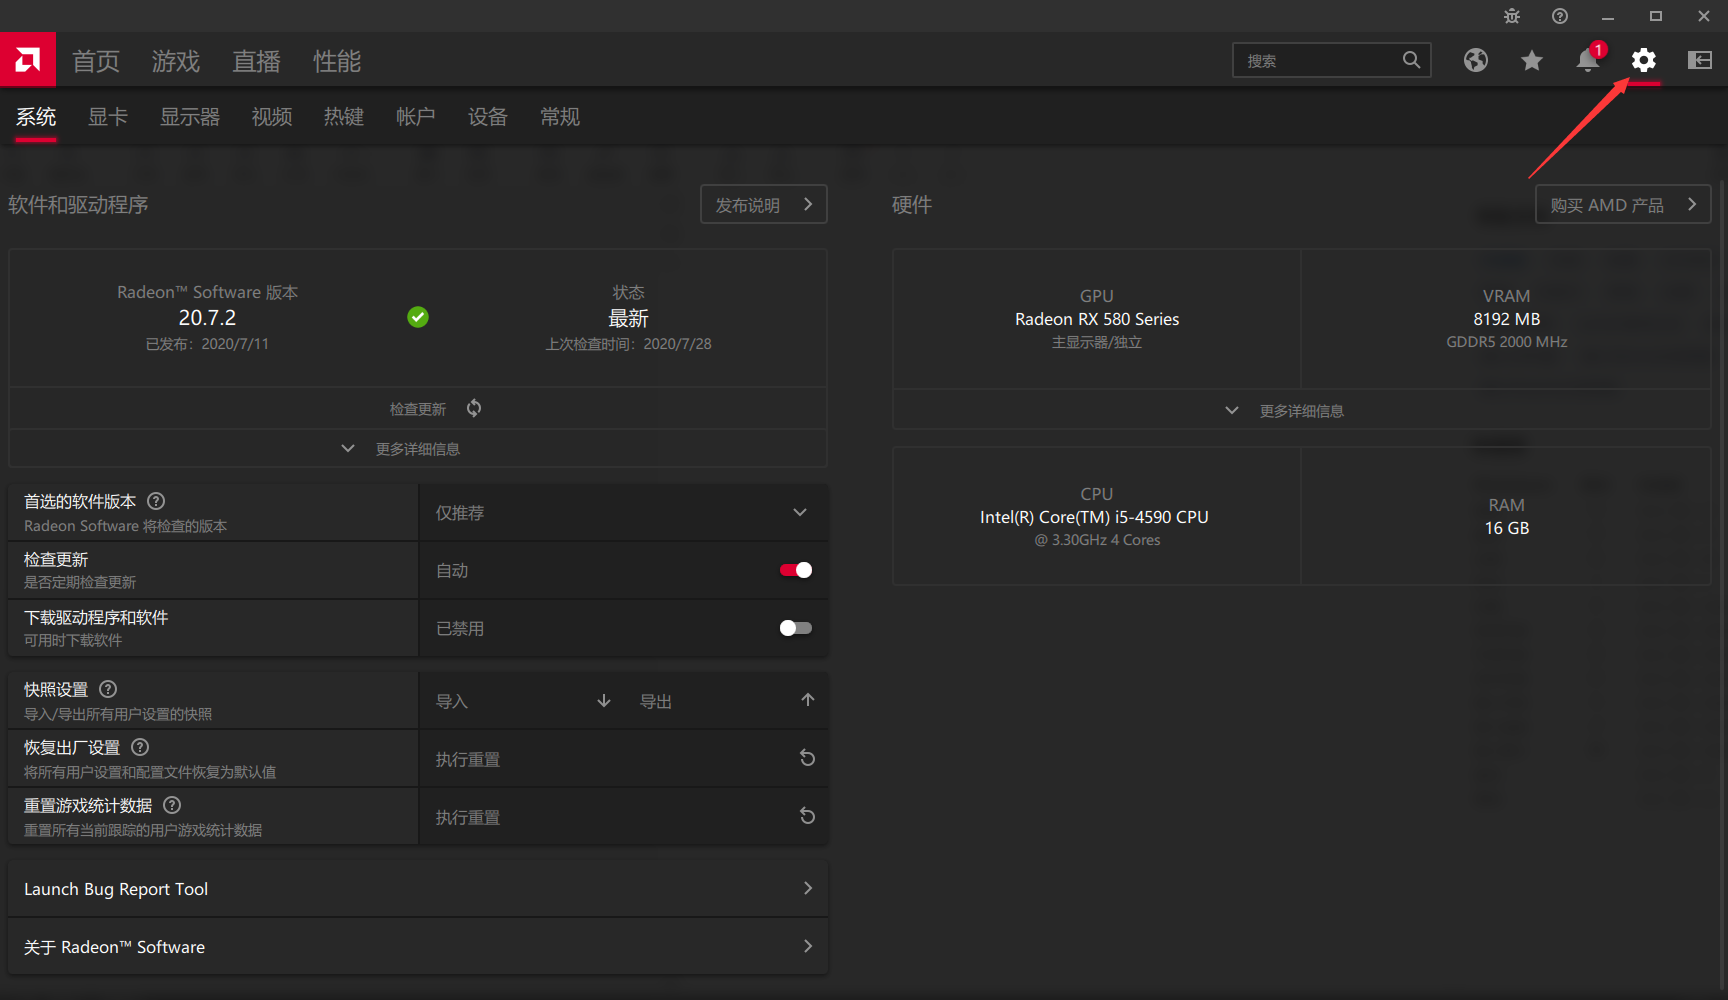Image resolution: width=1728 pixels, height=1000 pixels.
Task: Open Launch Bug Report Tool
Action: [x=417, y=888]
